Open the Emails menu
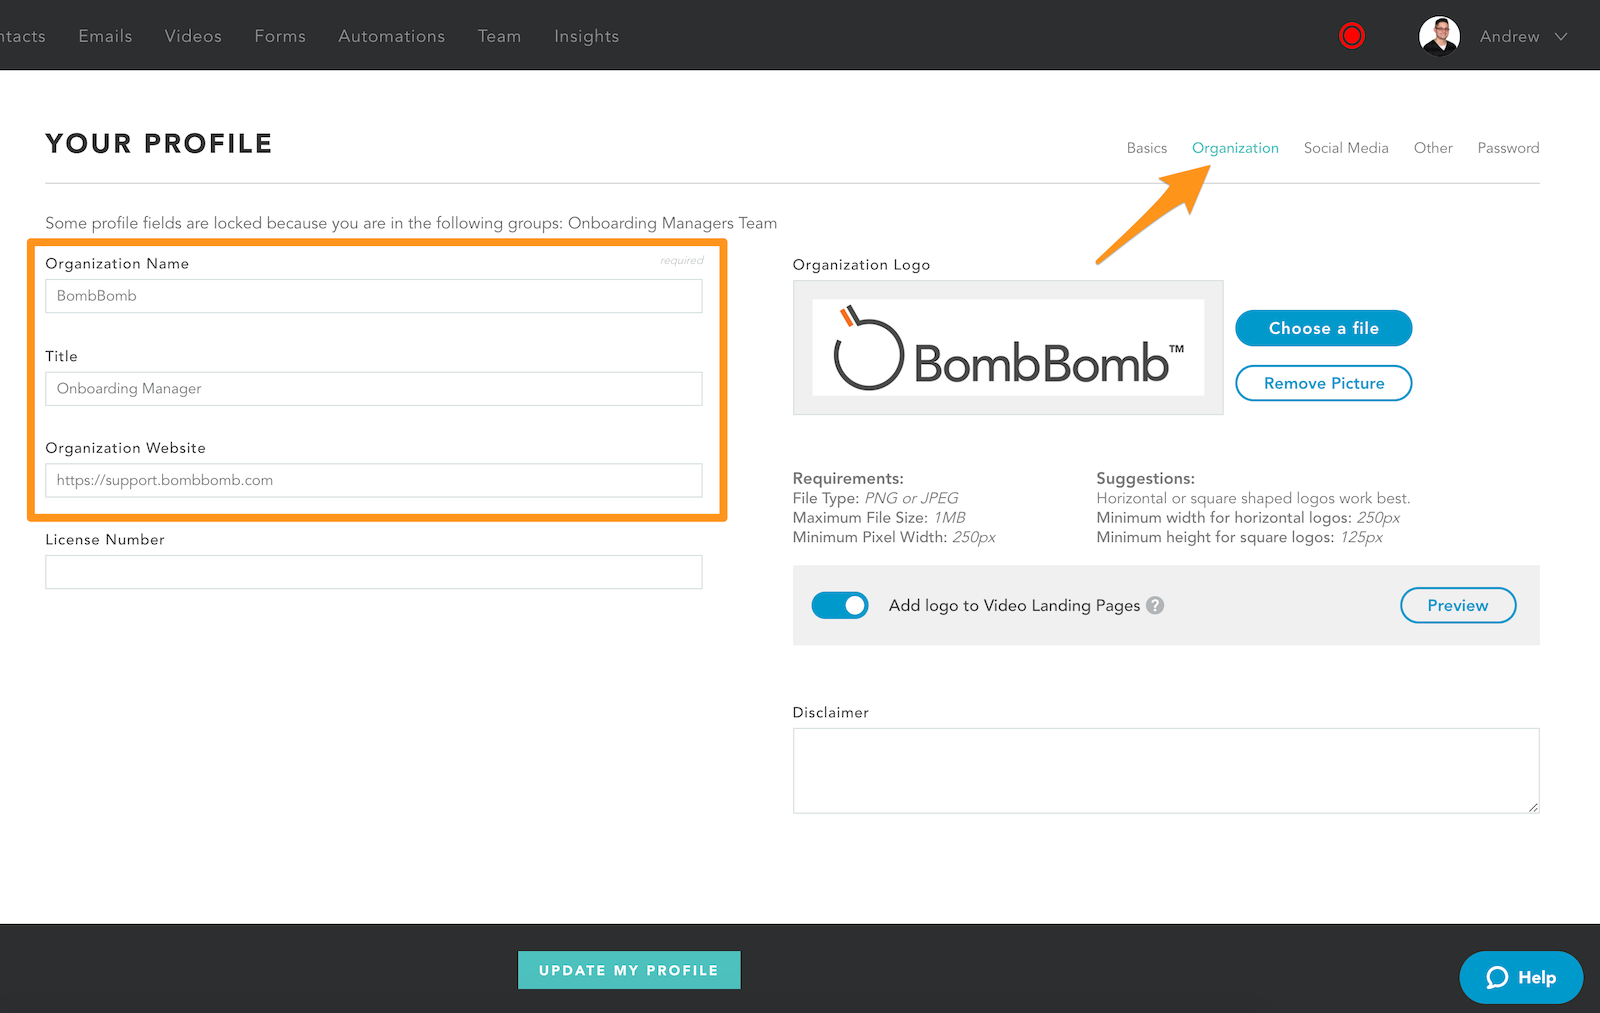The image size is (1600, 1013). tap(105, 36)
